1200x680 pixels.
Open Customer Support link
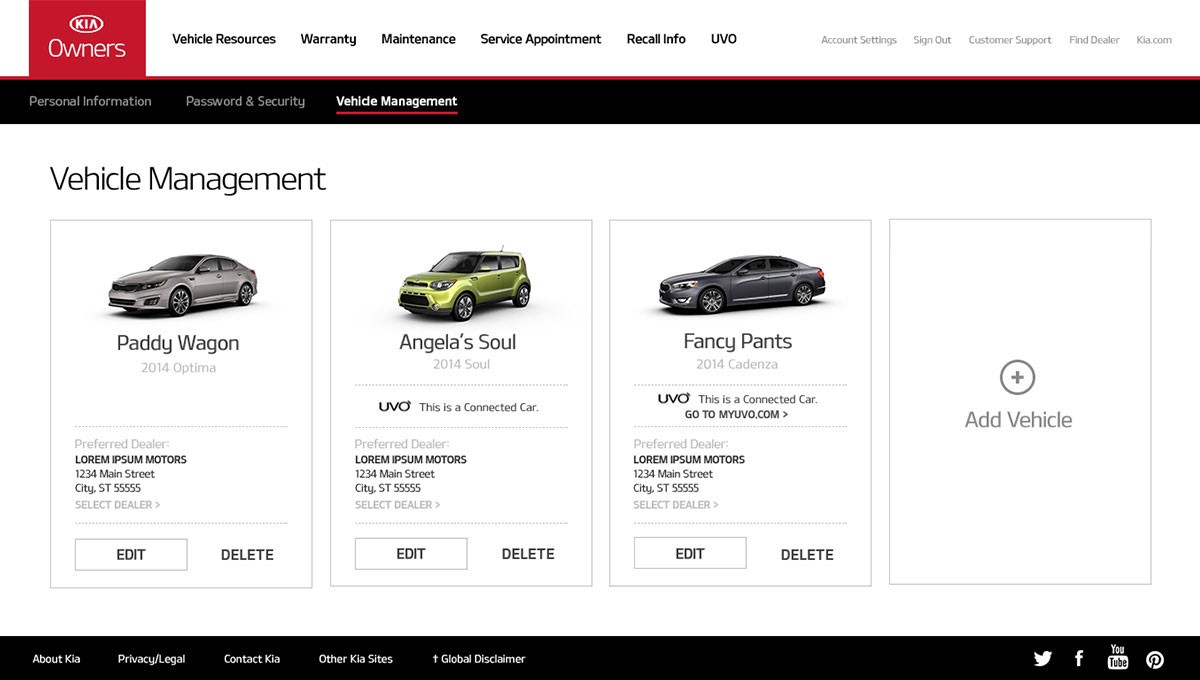1010,40
